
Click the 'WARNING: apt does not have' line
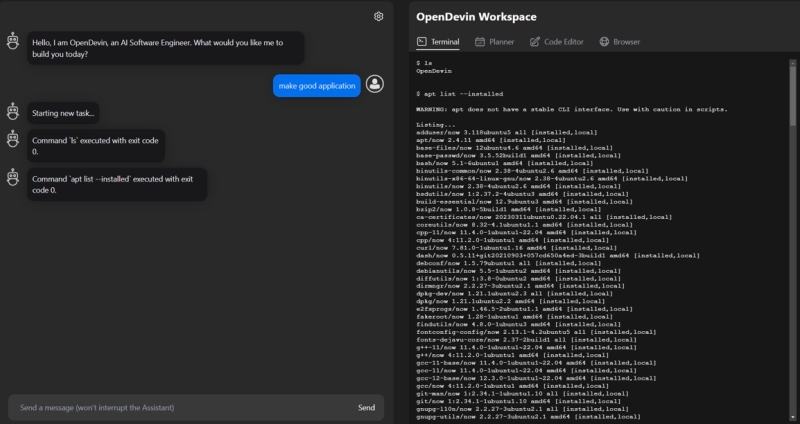click(572, 109)
